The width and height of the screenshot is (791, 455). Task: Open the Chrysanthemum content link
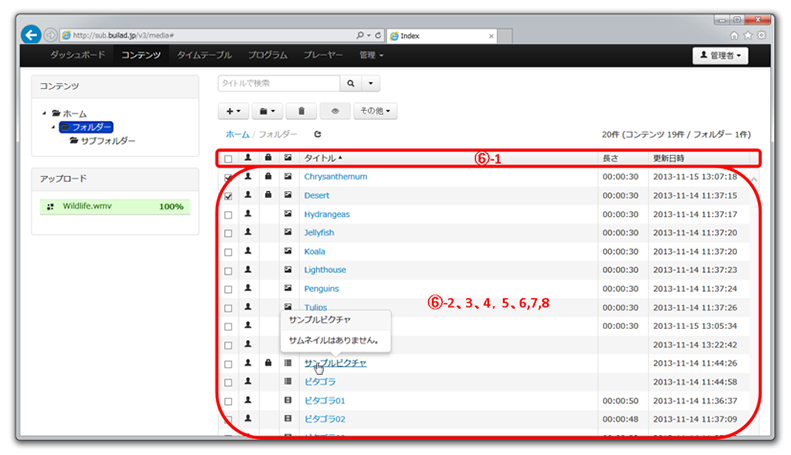point(335,177)
